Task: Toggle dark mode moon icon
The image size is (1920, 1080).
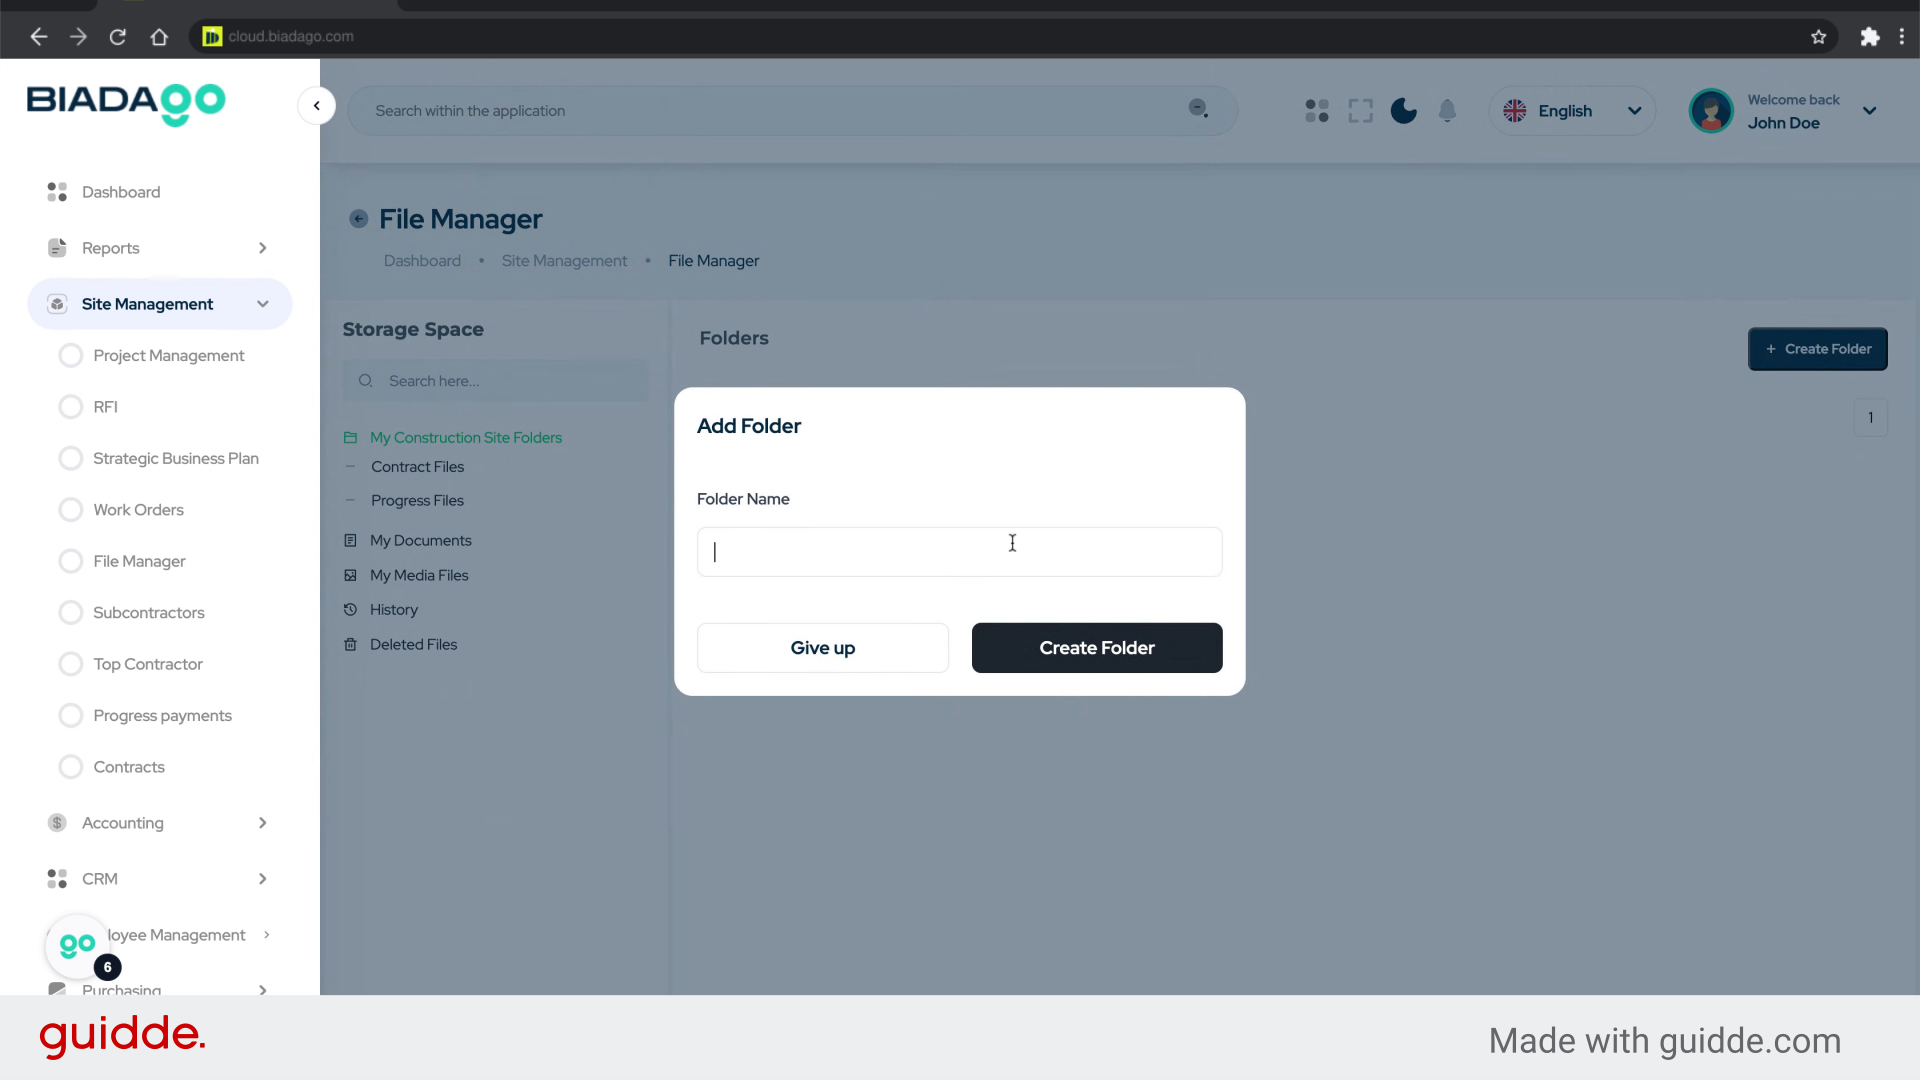Action: click(x=1403, y=111)
